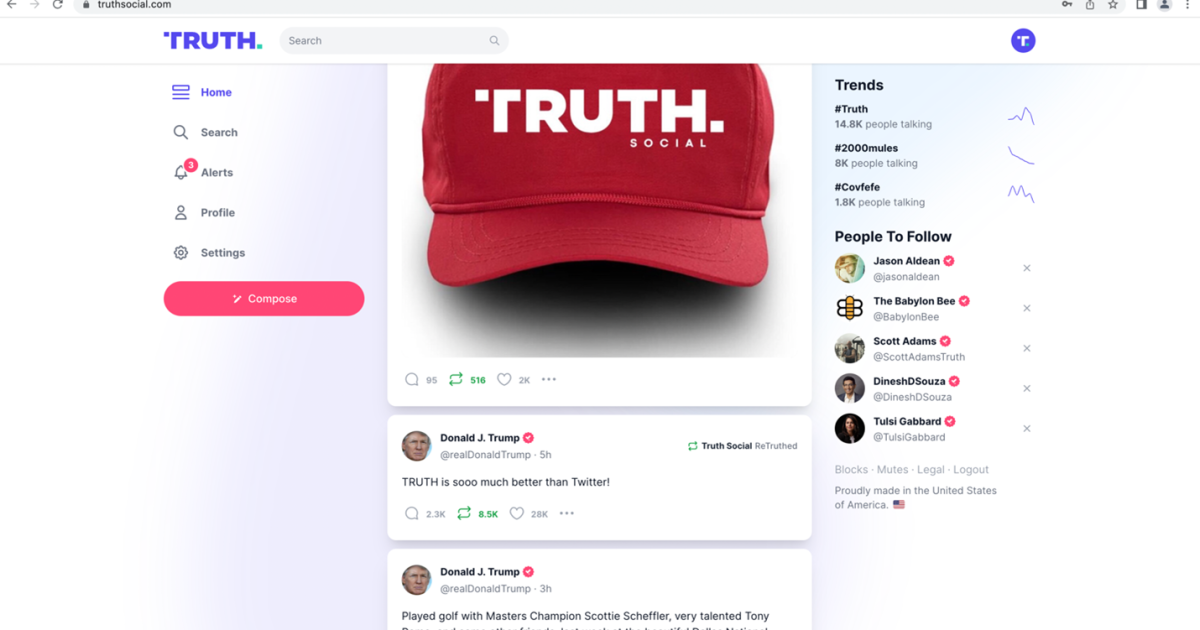Open more options on Trump's Twitter post
This screenshot has height=630, width=1200.
tap(567, 514)
